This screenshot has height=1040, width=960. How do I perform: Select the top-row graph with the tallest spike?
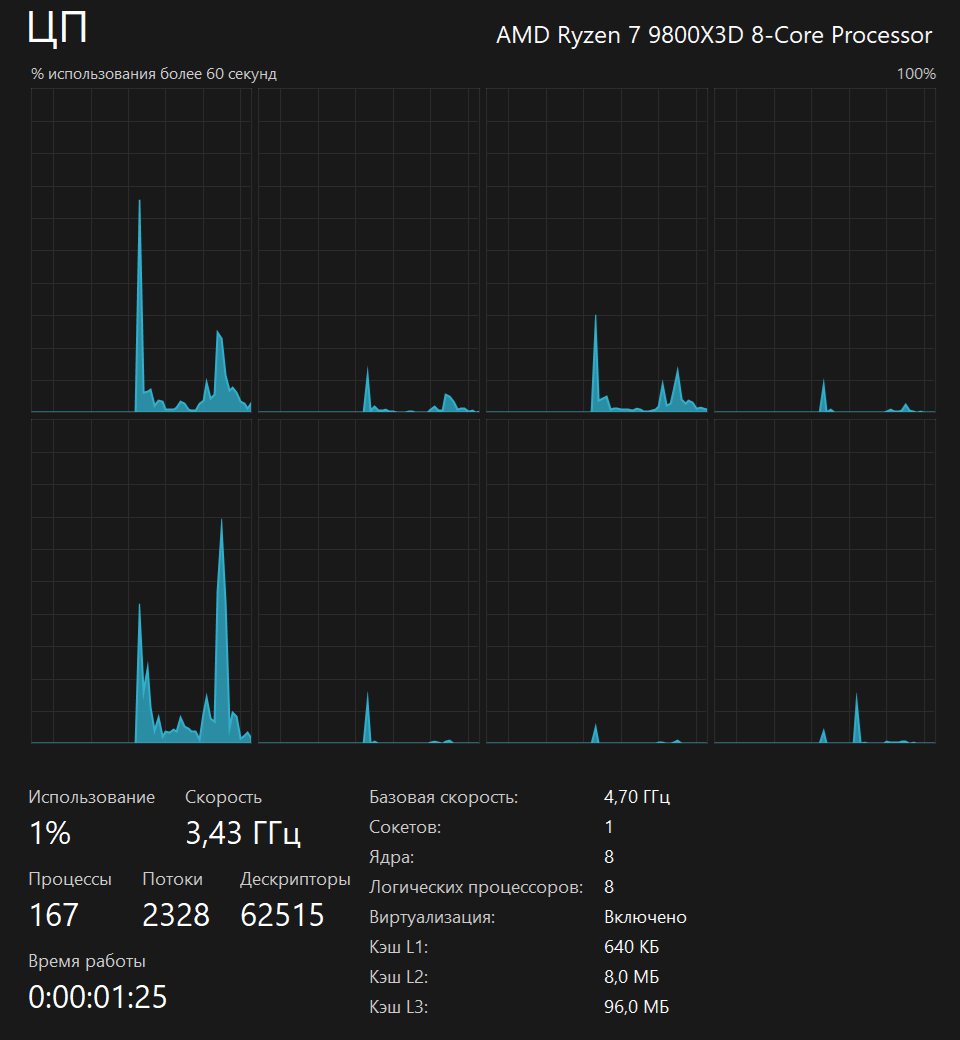point(141,250)
